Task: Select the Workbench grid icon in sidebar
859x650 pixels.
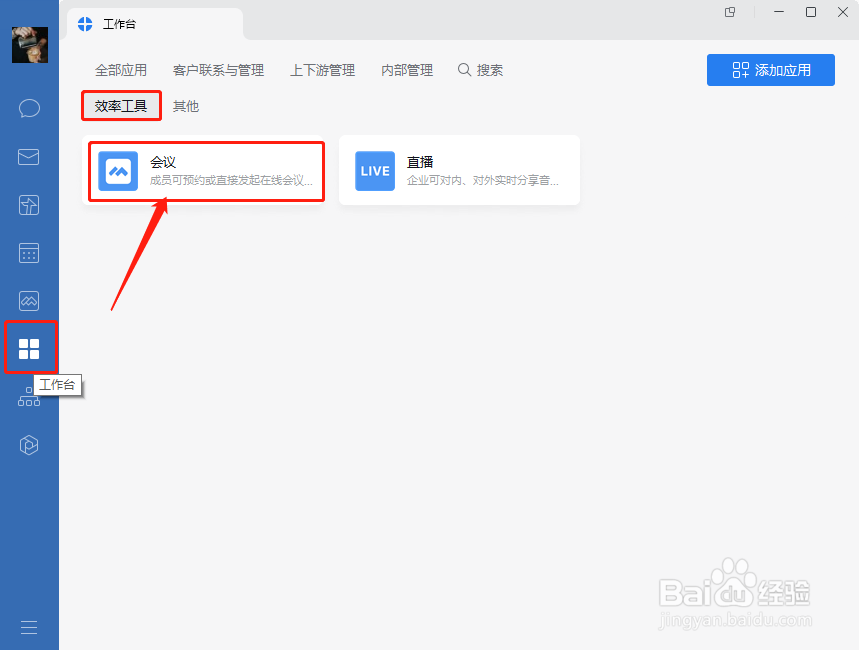Action: (29, 349)
